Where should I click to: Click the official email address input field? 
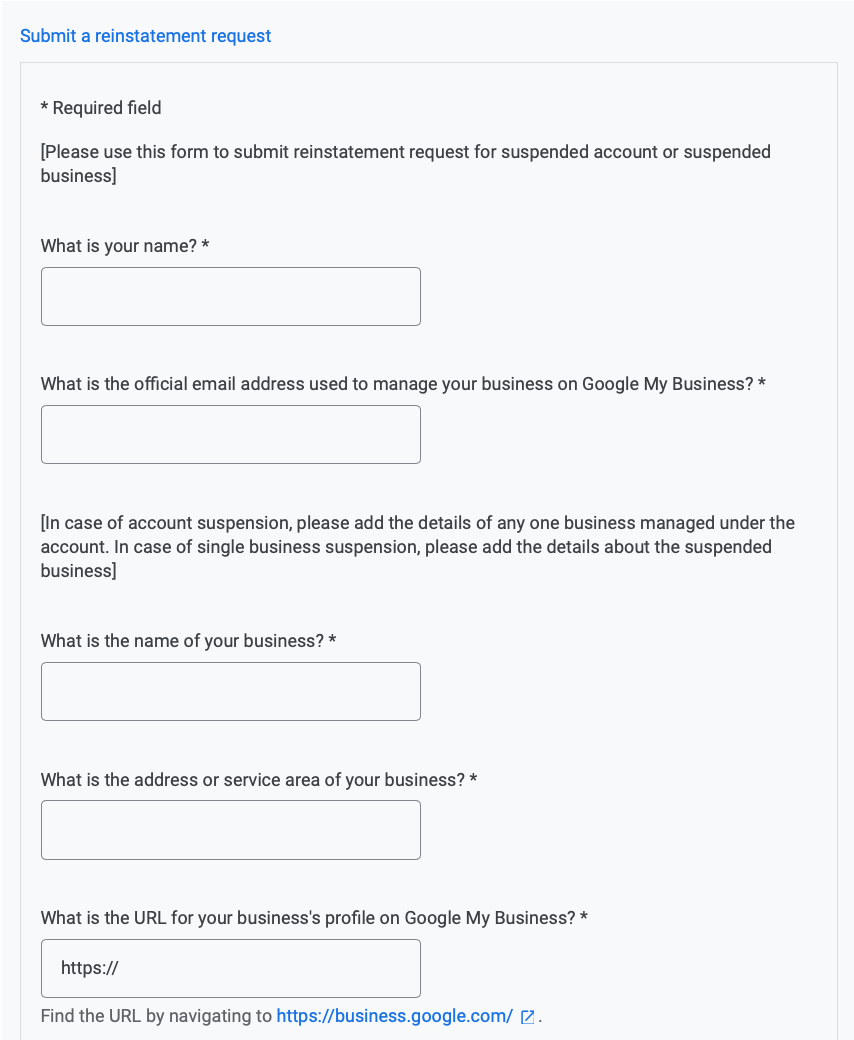pyautogui.click(x=230, y=434)
